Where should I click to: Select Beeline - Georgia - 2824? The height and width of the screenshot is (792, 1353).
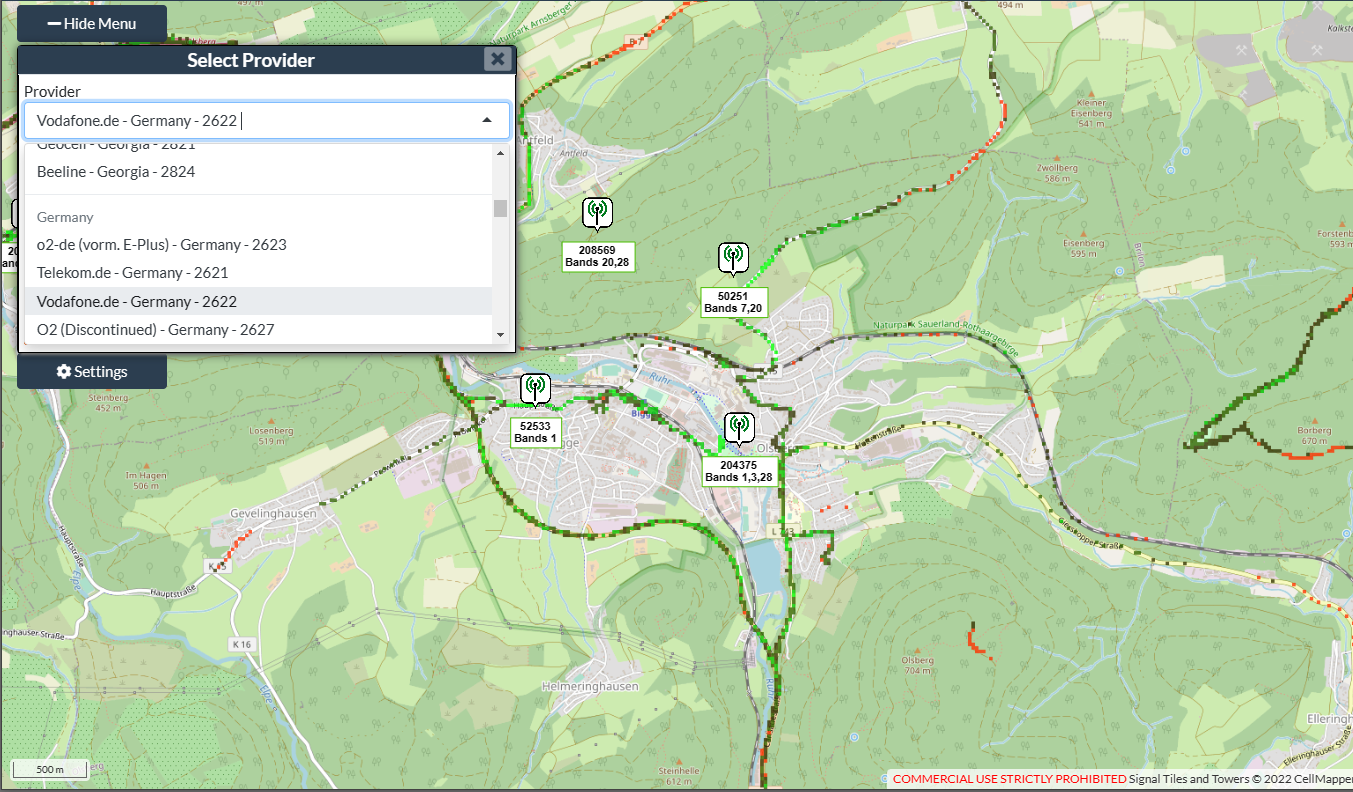pyautogui.click(x=258, y=172)
